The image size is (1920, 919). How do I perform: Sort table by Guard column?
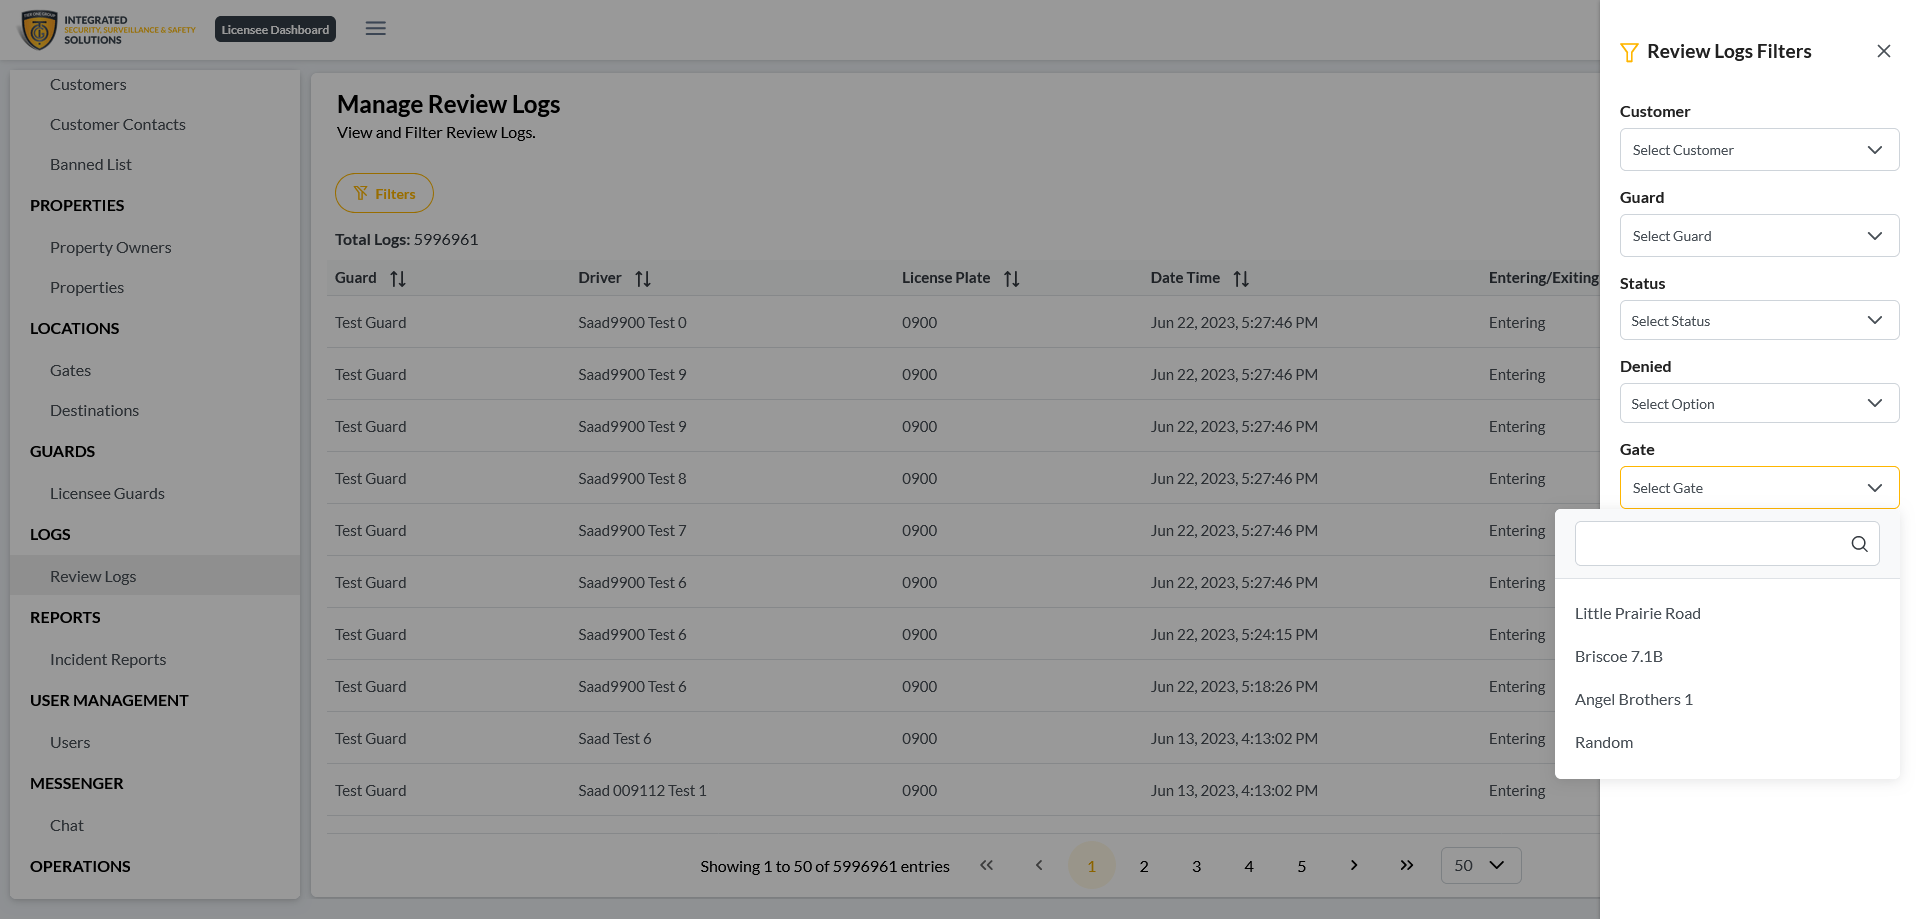pyautogui.click(x=398, y=279)
